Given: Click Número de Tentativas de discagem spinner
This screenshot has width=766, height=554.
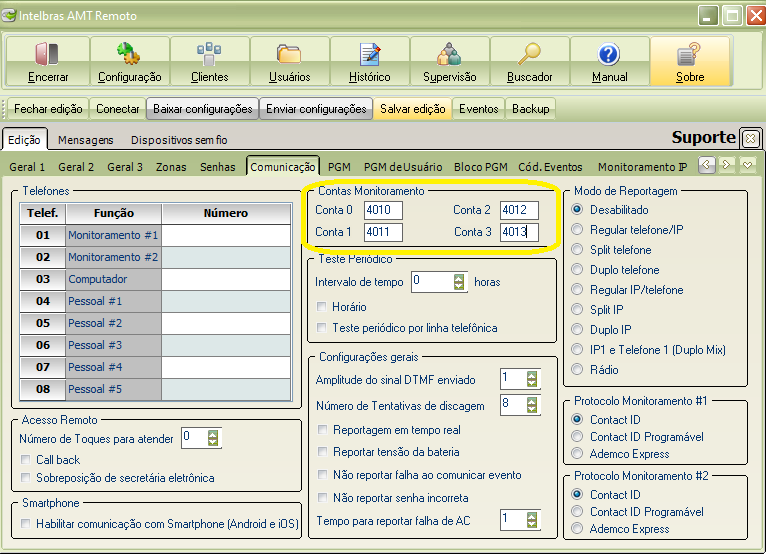Looking at the screenshot, I should [532, 405].
